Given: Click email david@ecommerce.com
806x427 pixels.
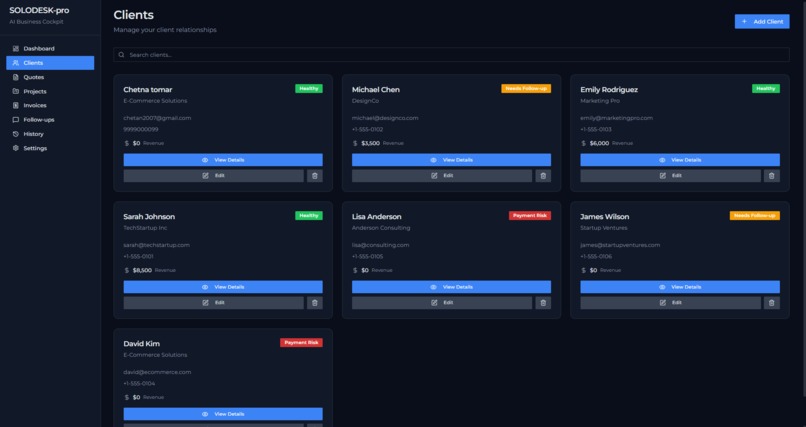Looking at the screenshot, I should coord(157,372).
